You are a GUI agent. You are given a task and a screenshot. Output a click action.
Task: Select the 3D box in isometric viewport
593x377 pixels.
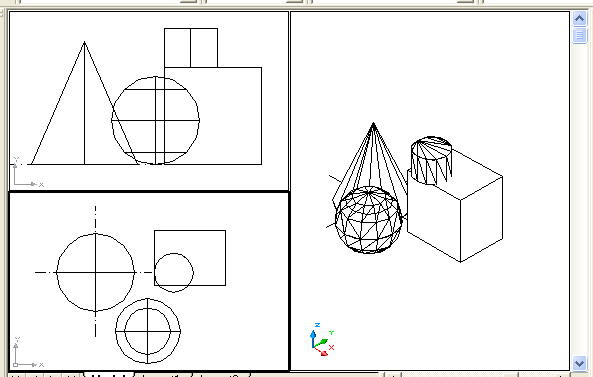click(455, 205)
